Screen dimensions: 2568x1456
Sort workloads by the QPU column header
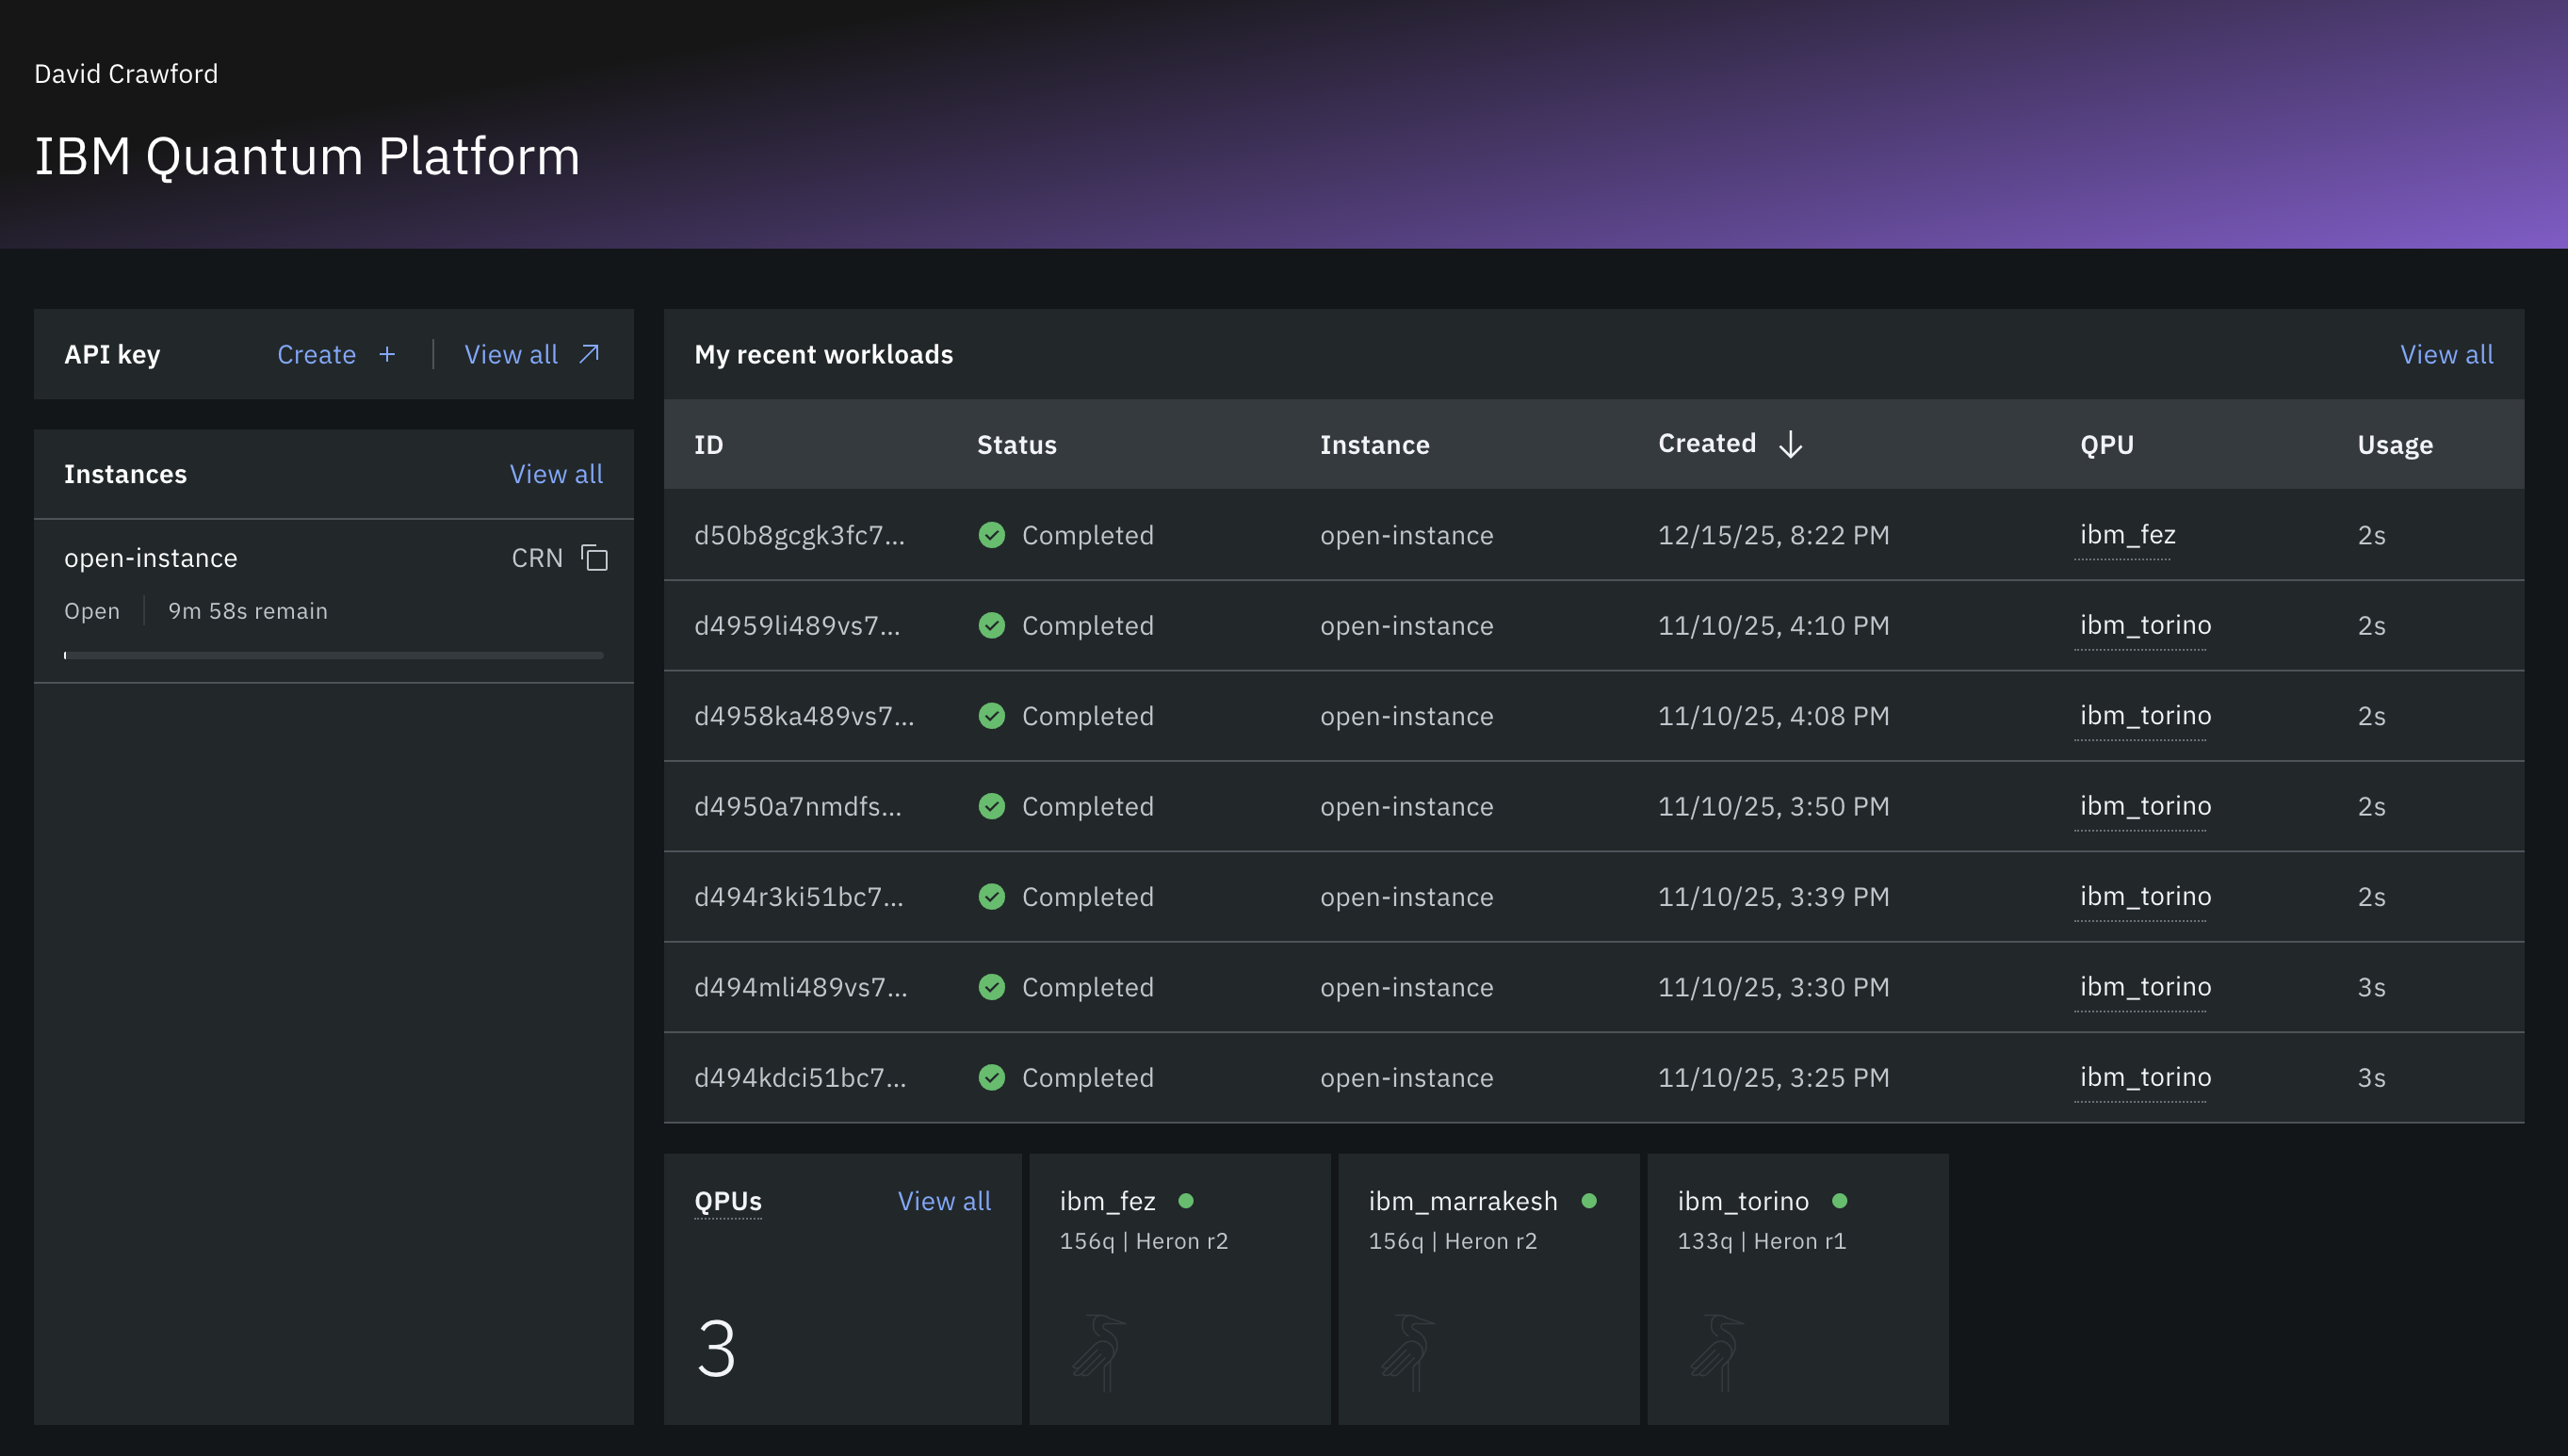click(2106, 445)
